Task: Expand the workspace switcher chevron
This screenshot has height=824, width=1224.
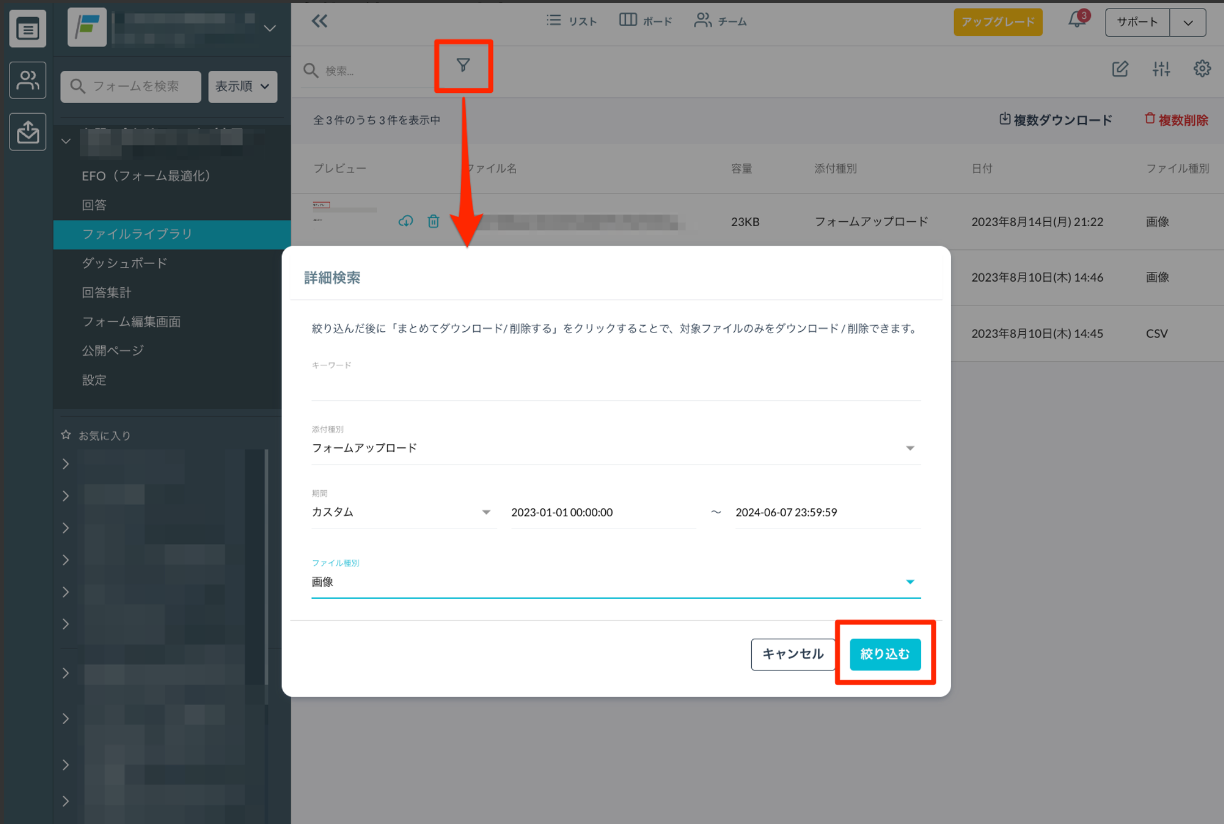Action: (268, 29)
